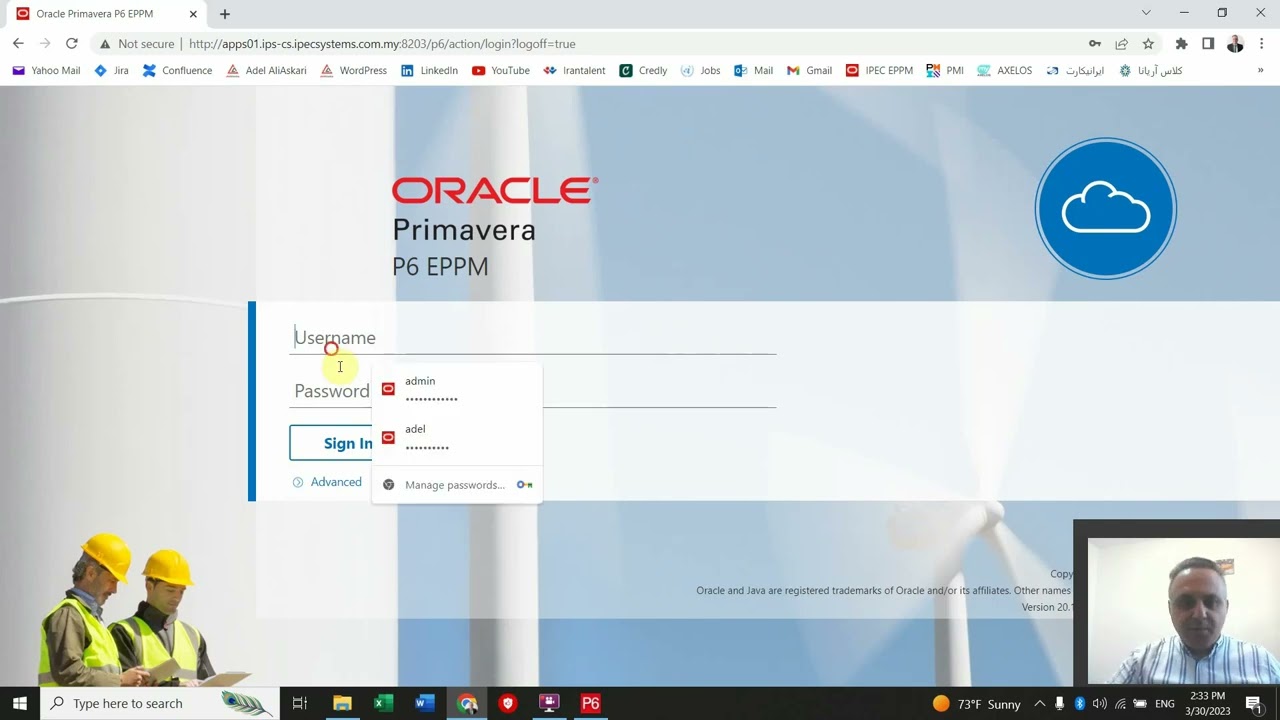Image resolution: width=1280 pixels, height=720 pixels.
Task: Open the IPEC EPPM bookmark
Action: [879, 71]
